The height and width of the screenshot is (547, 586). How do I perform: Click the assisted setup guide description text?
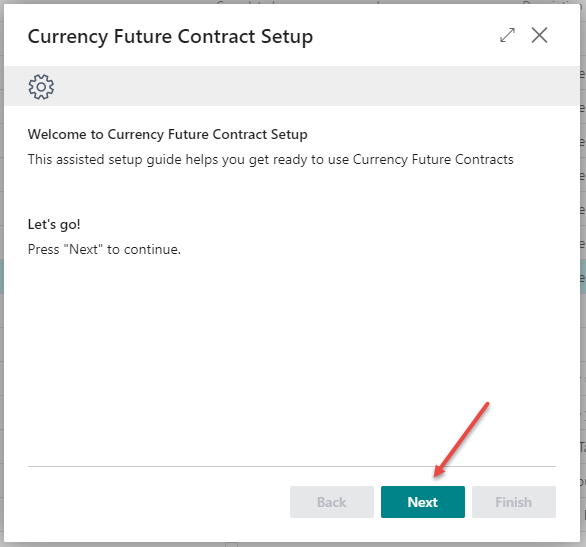click(x=271, y=160)
